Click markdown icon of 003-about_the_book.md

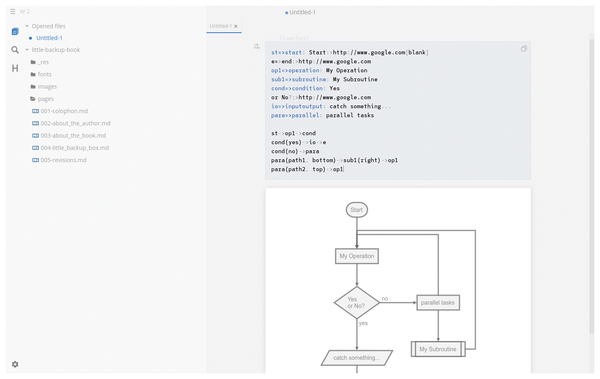(35, 136)
